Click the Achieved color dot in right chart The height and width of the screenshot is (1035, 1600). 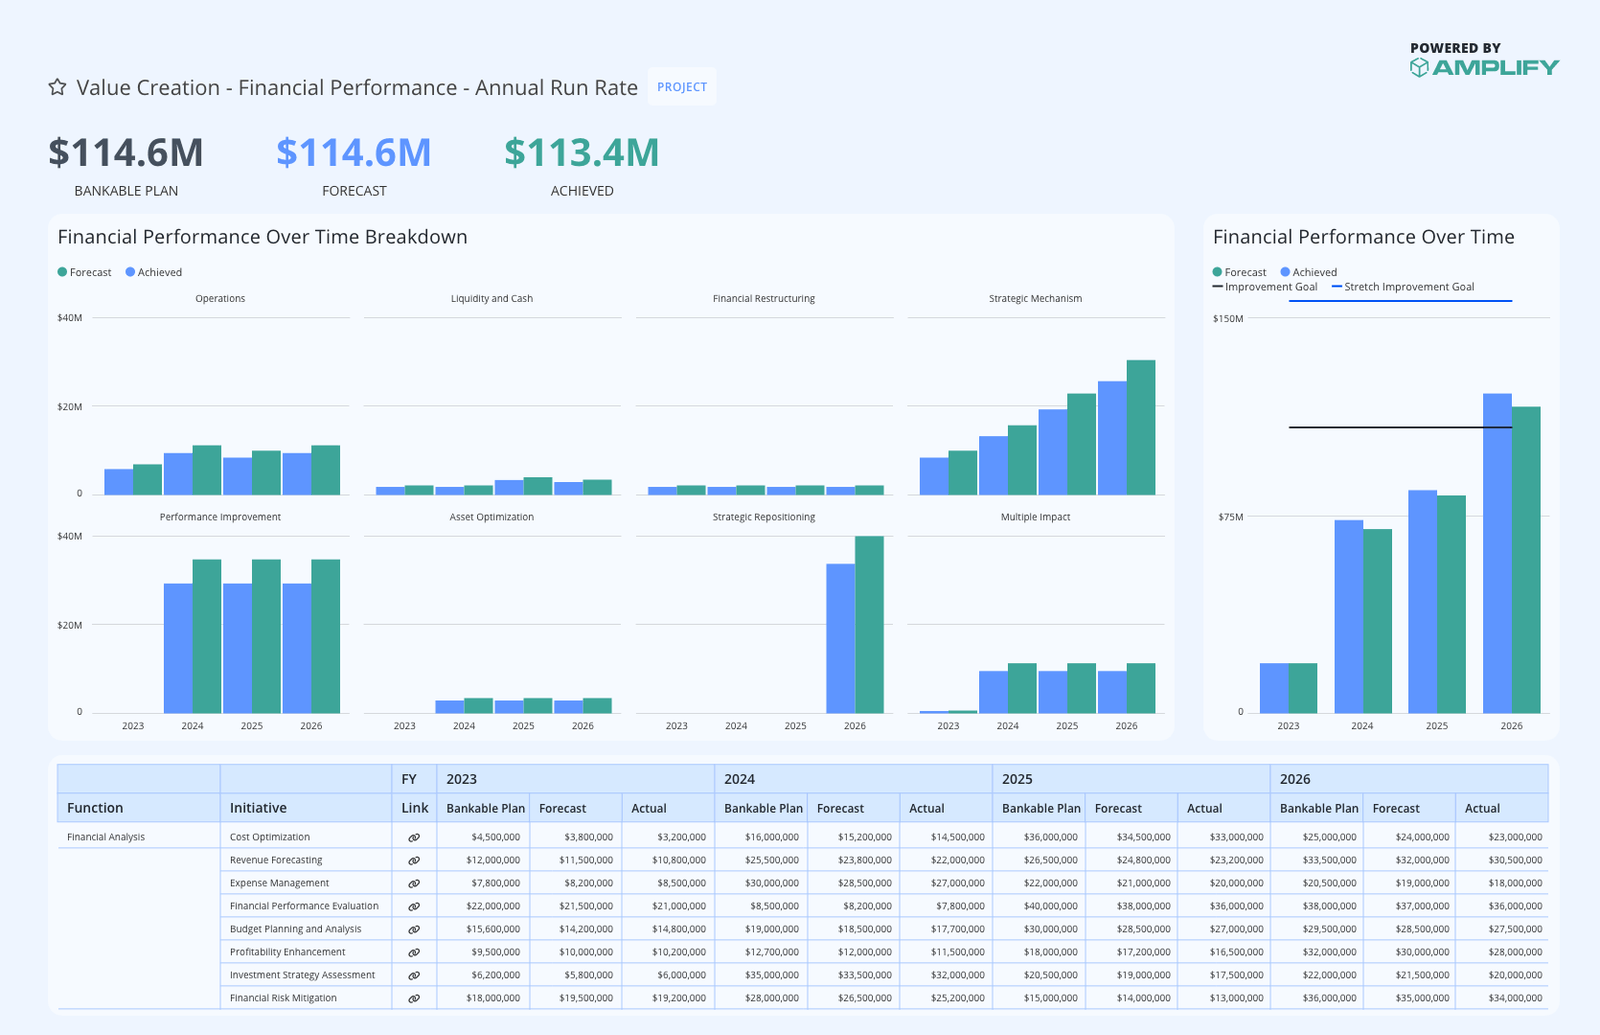1285,272
